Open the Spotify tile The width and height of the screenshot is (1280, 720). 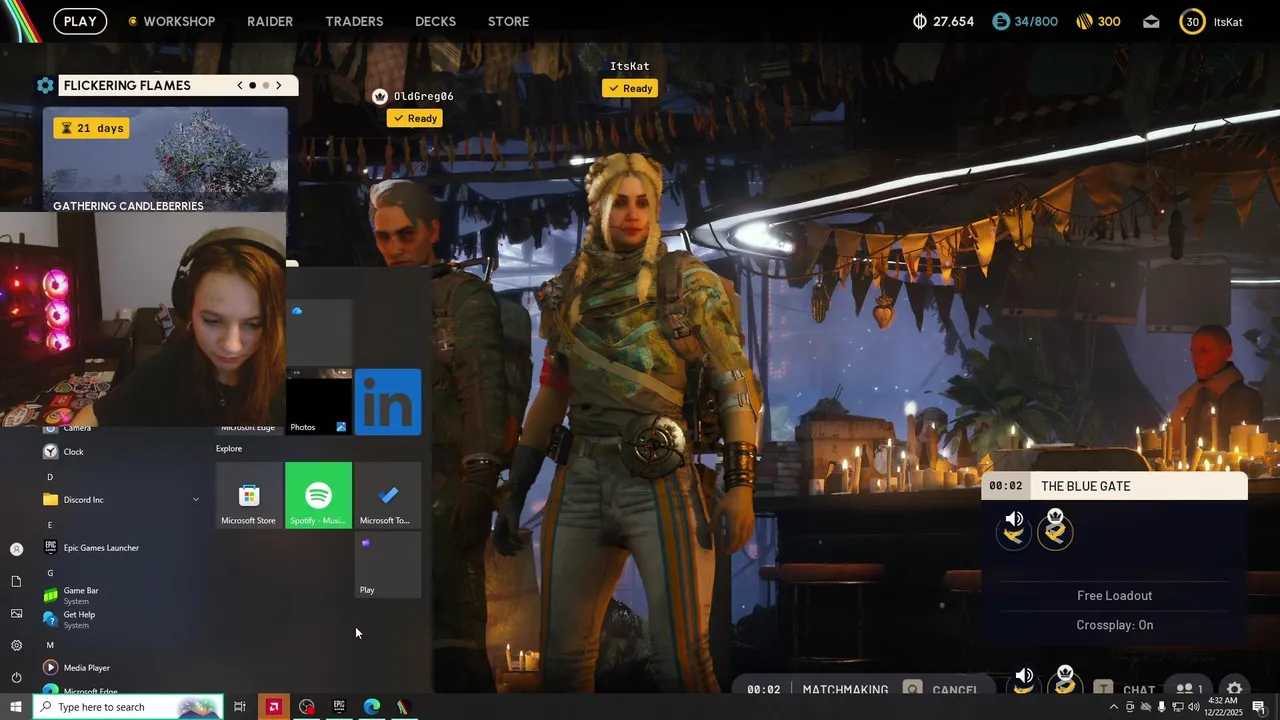click(x=318, y=495)
